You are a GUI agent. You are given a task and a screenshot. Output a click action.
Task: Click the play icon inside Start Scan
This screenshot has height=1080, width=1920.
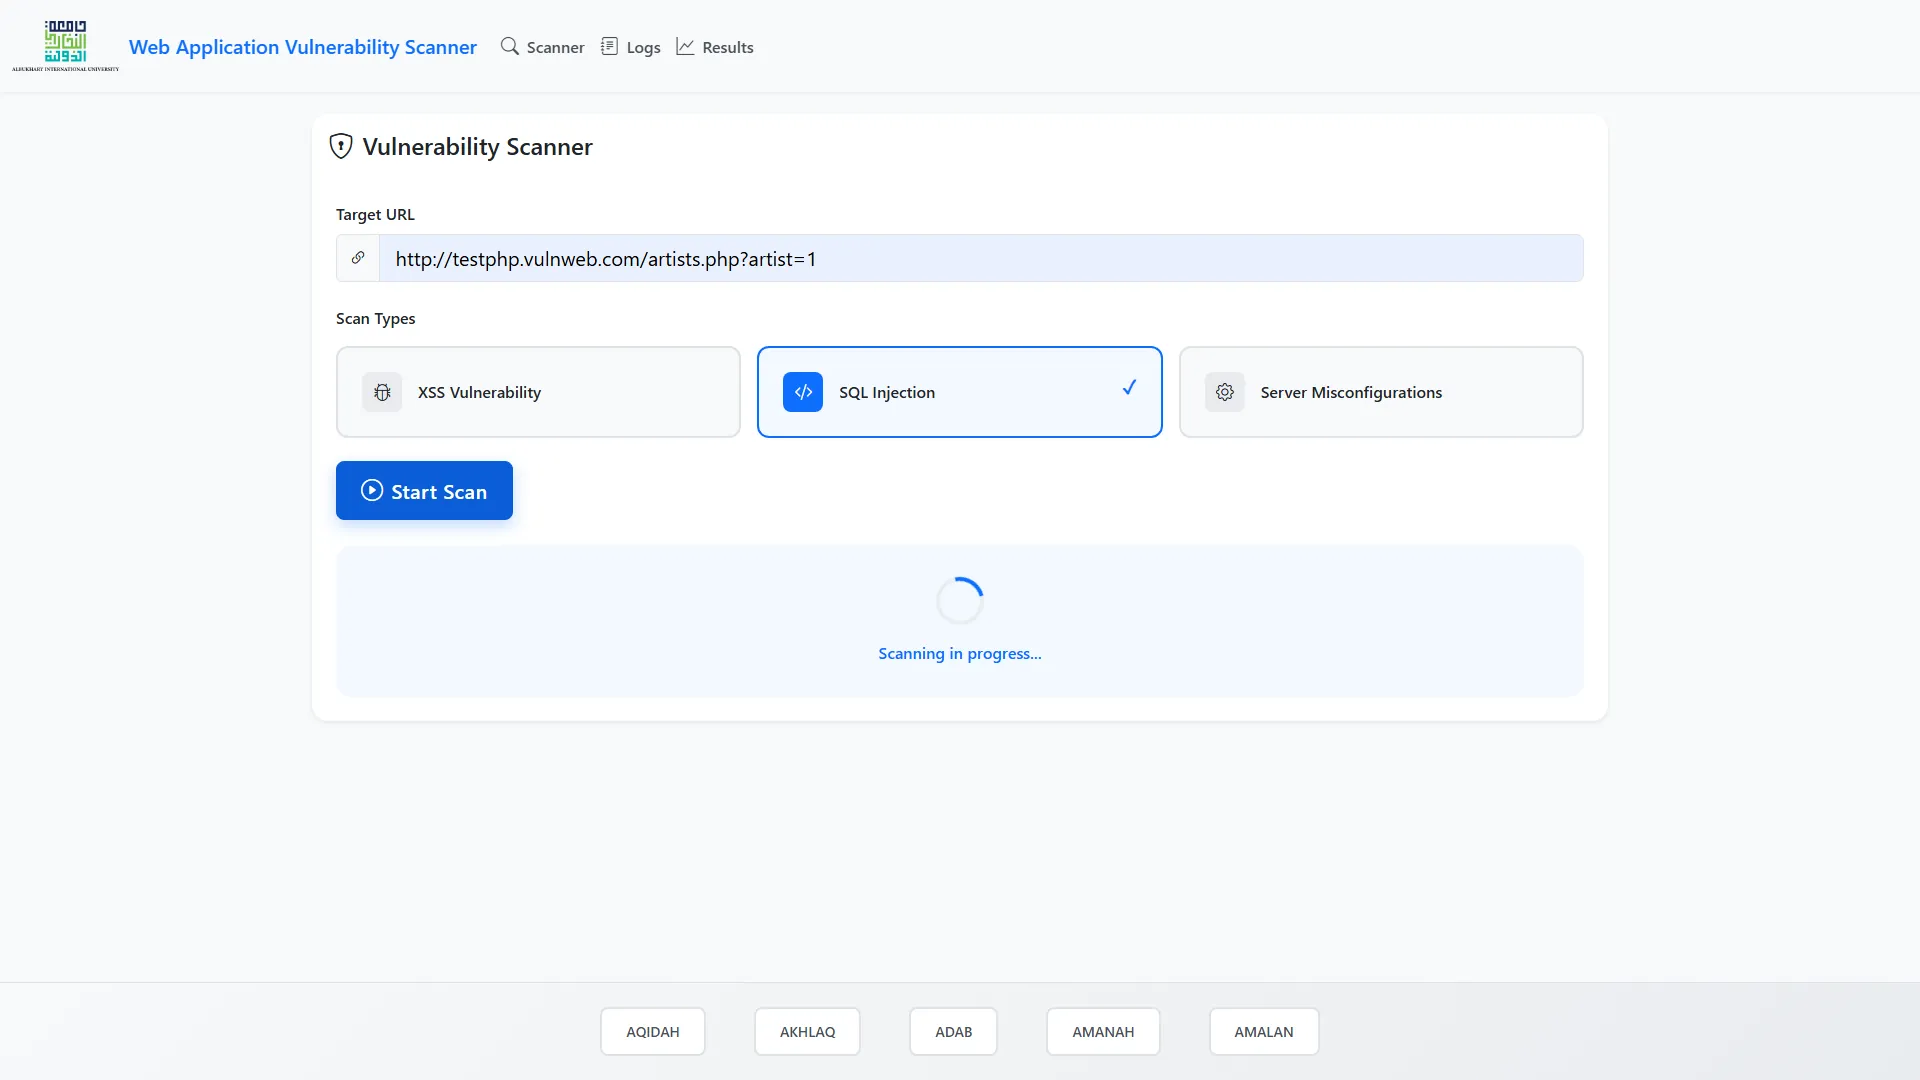372,490
